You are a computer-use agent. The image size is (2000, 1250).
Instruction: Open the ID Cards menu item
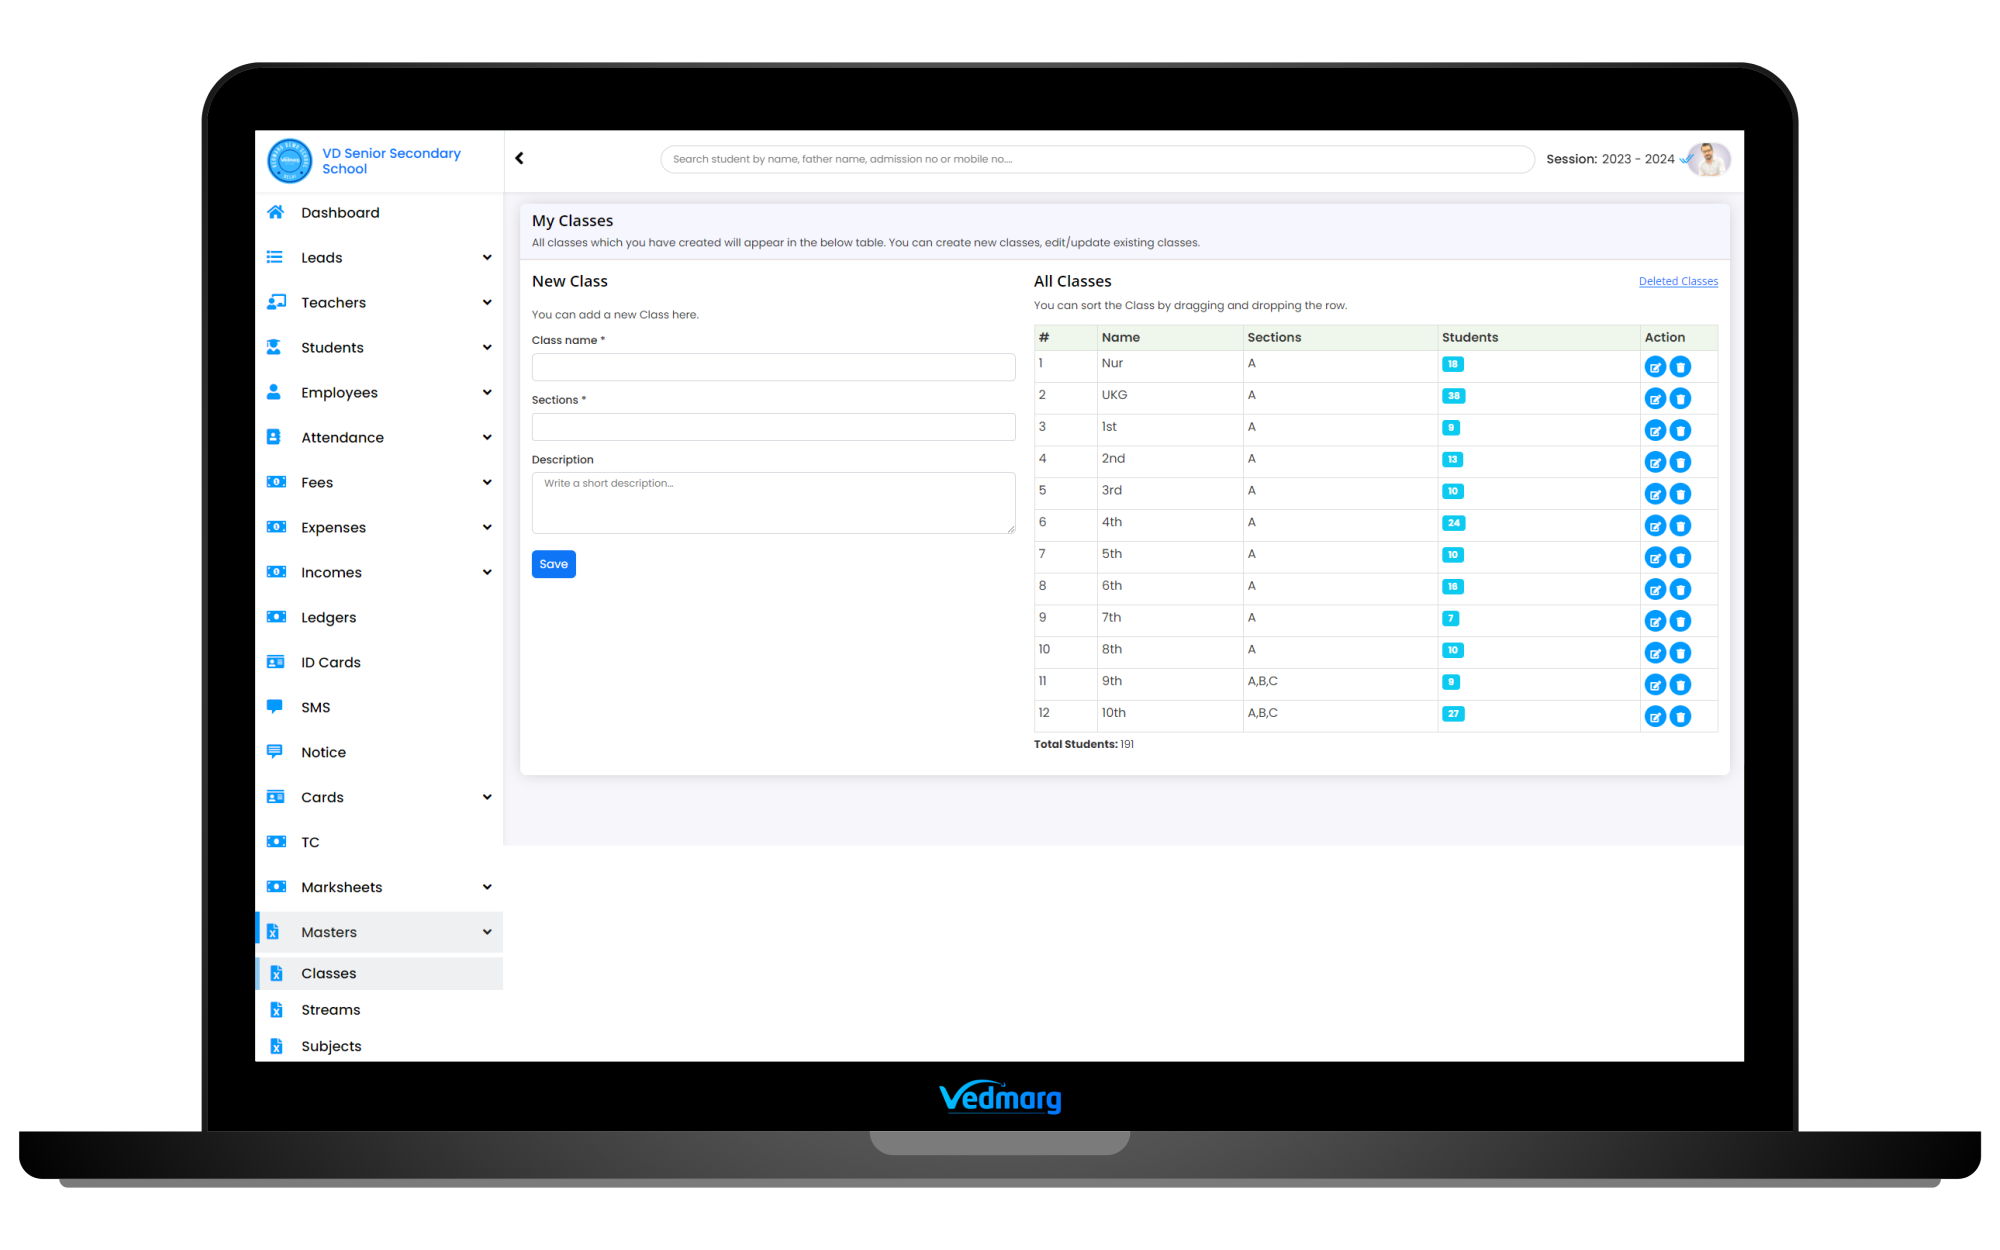330,662
